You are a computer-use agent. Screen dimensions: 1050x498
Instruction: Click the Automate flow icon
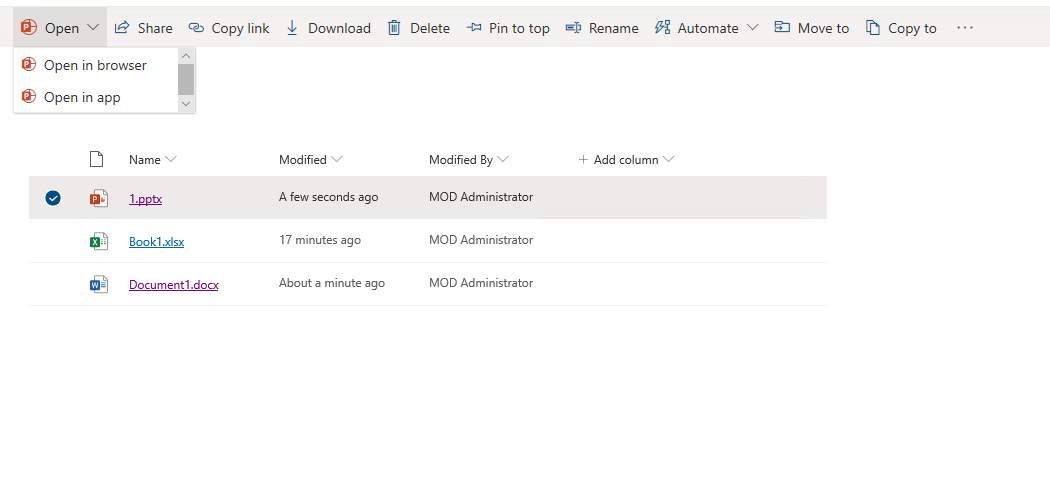[662, 27]
